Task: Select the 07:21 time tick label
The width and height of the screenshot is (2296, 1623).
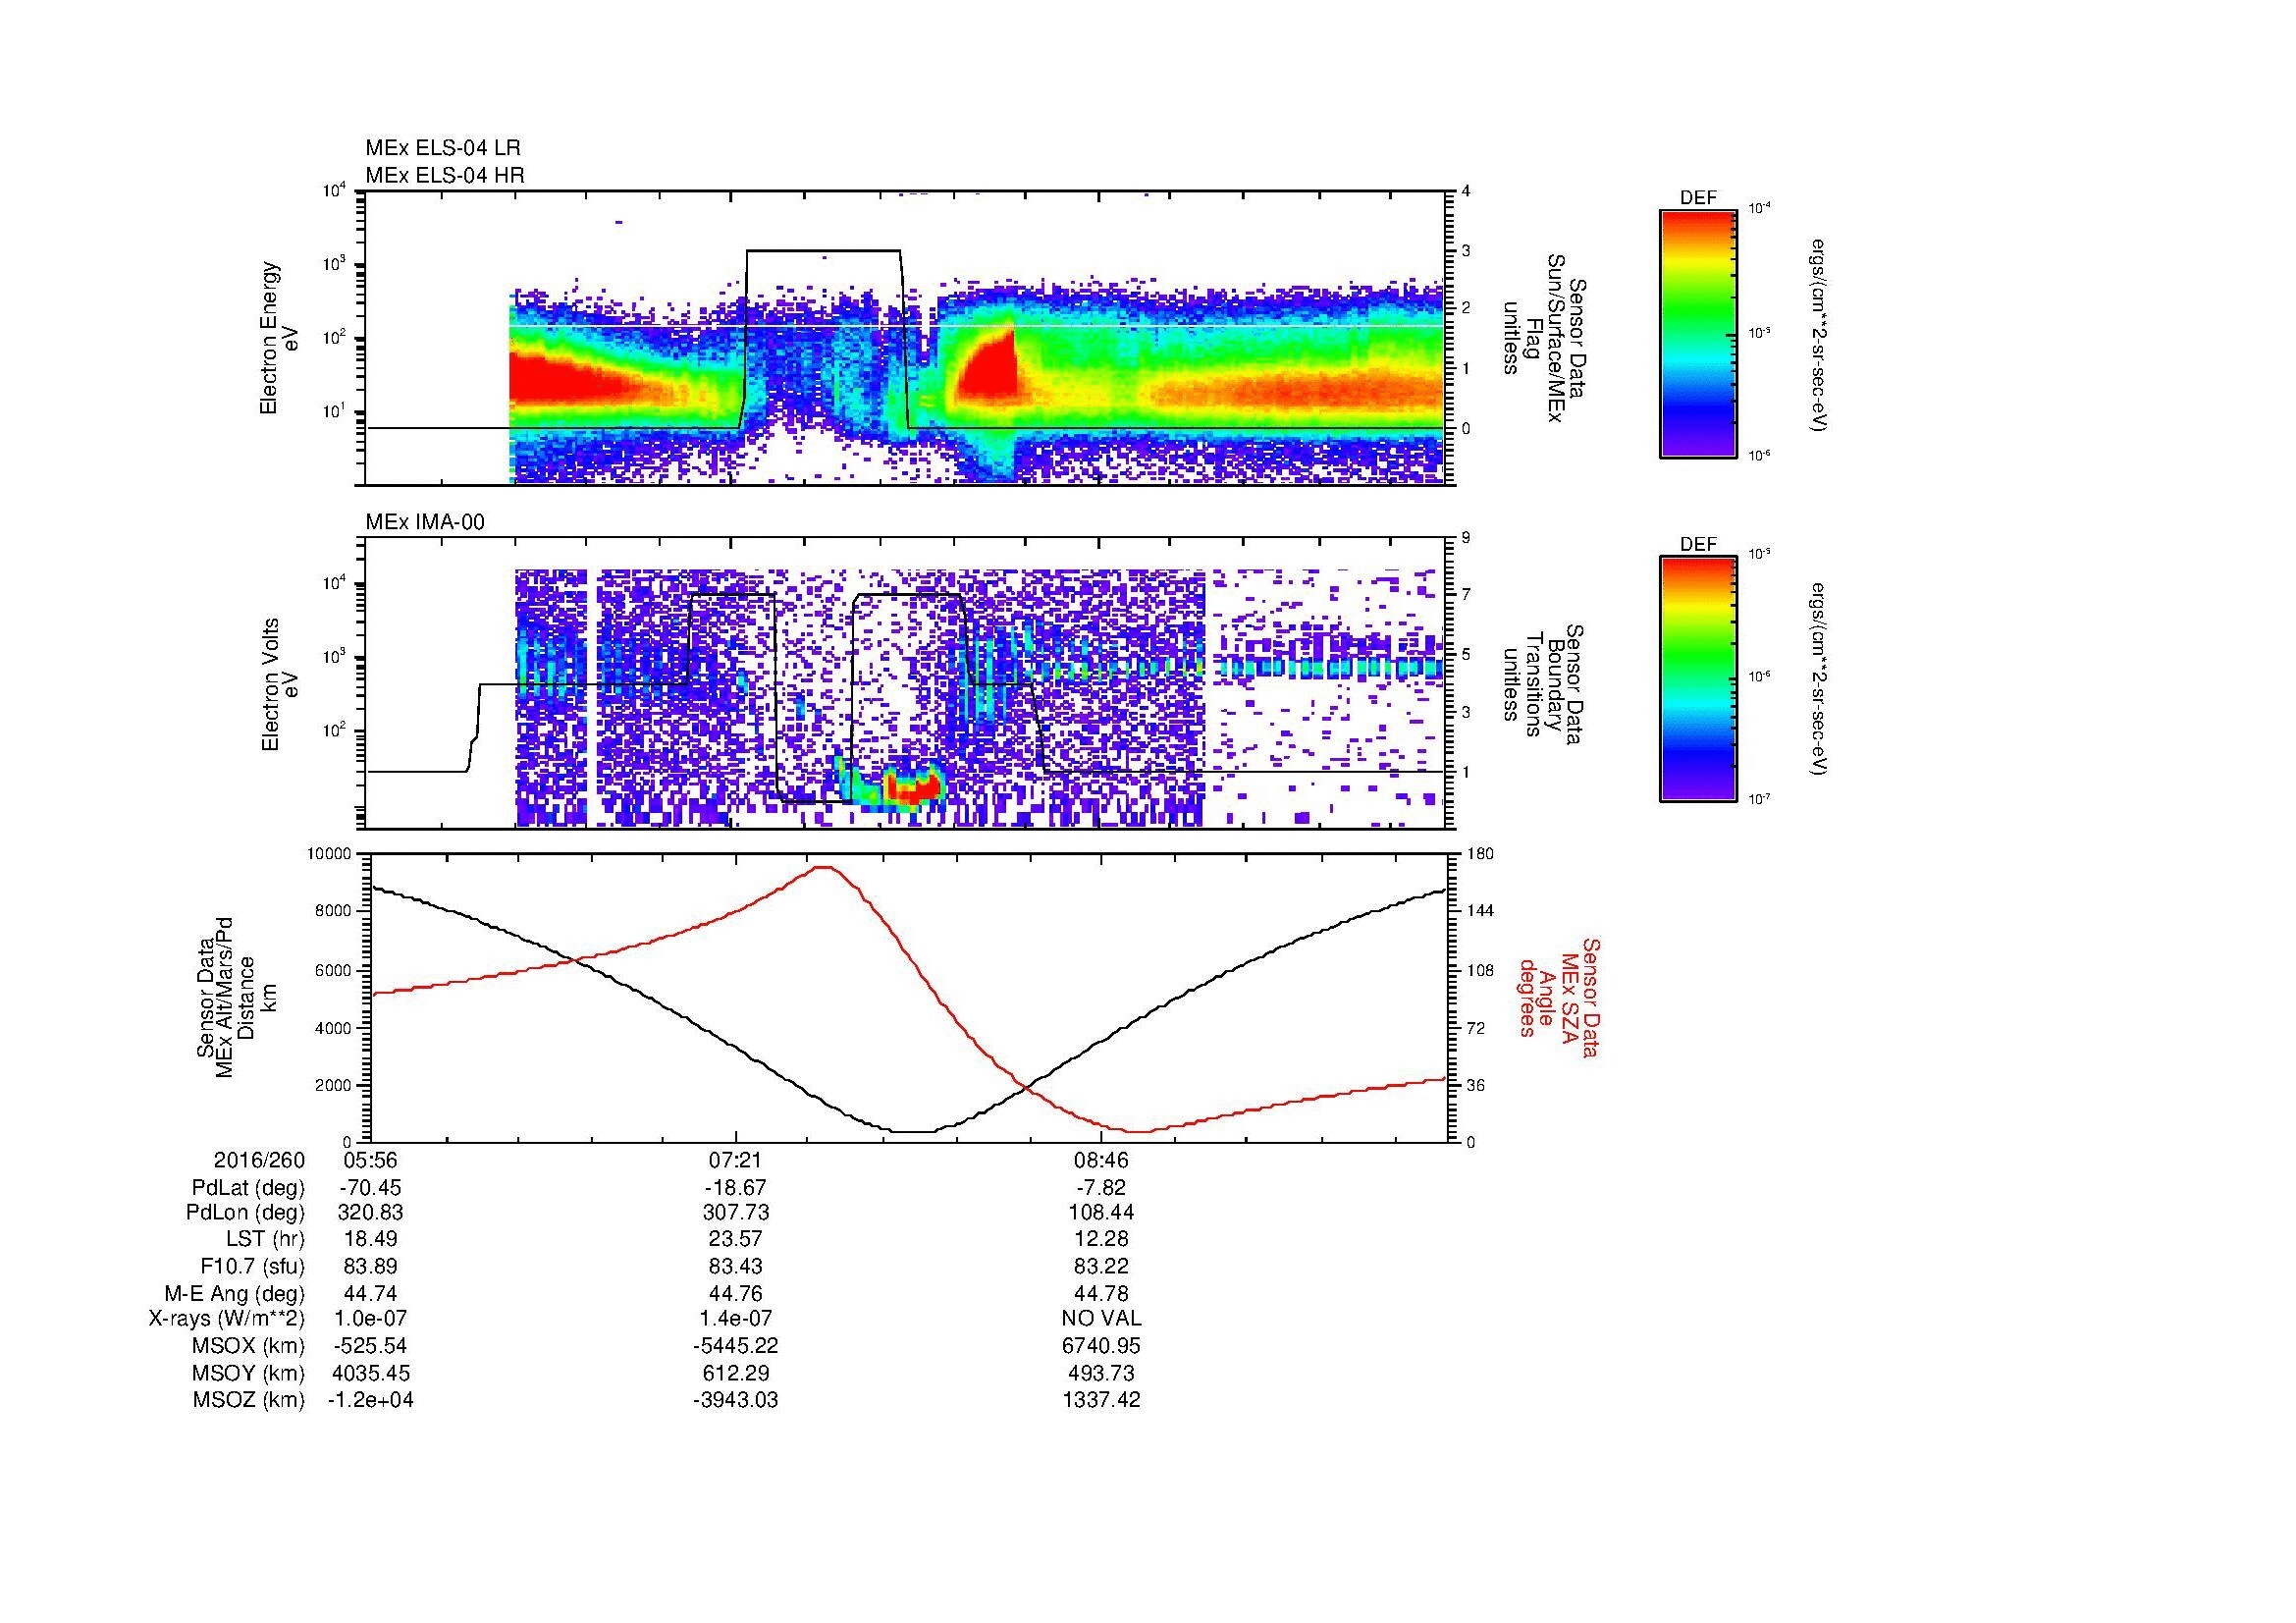Action: [x=736, y=1160]
